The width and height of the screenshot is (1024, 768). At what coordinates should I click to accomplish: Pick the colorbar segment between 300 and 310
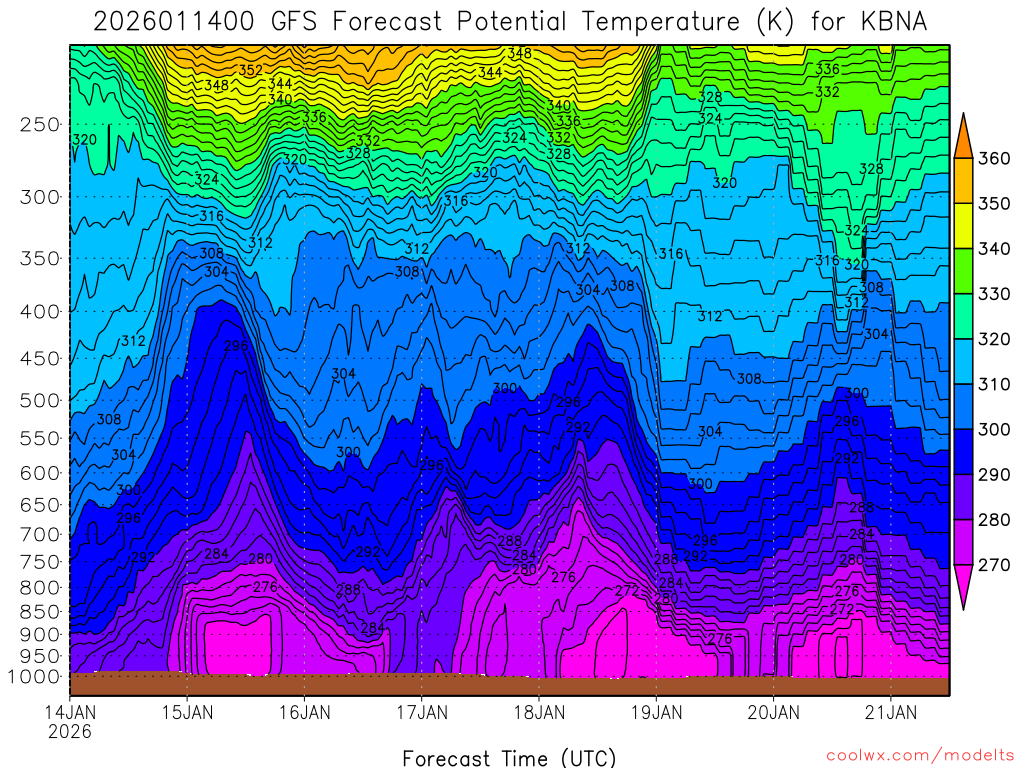tap(963, 406)
